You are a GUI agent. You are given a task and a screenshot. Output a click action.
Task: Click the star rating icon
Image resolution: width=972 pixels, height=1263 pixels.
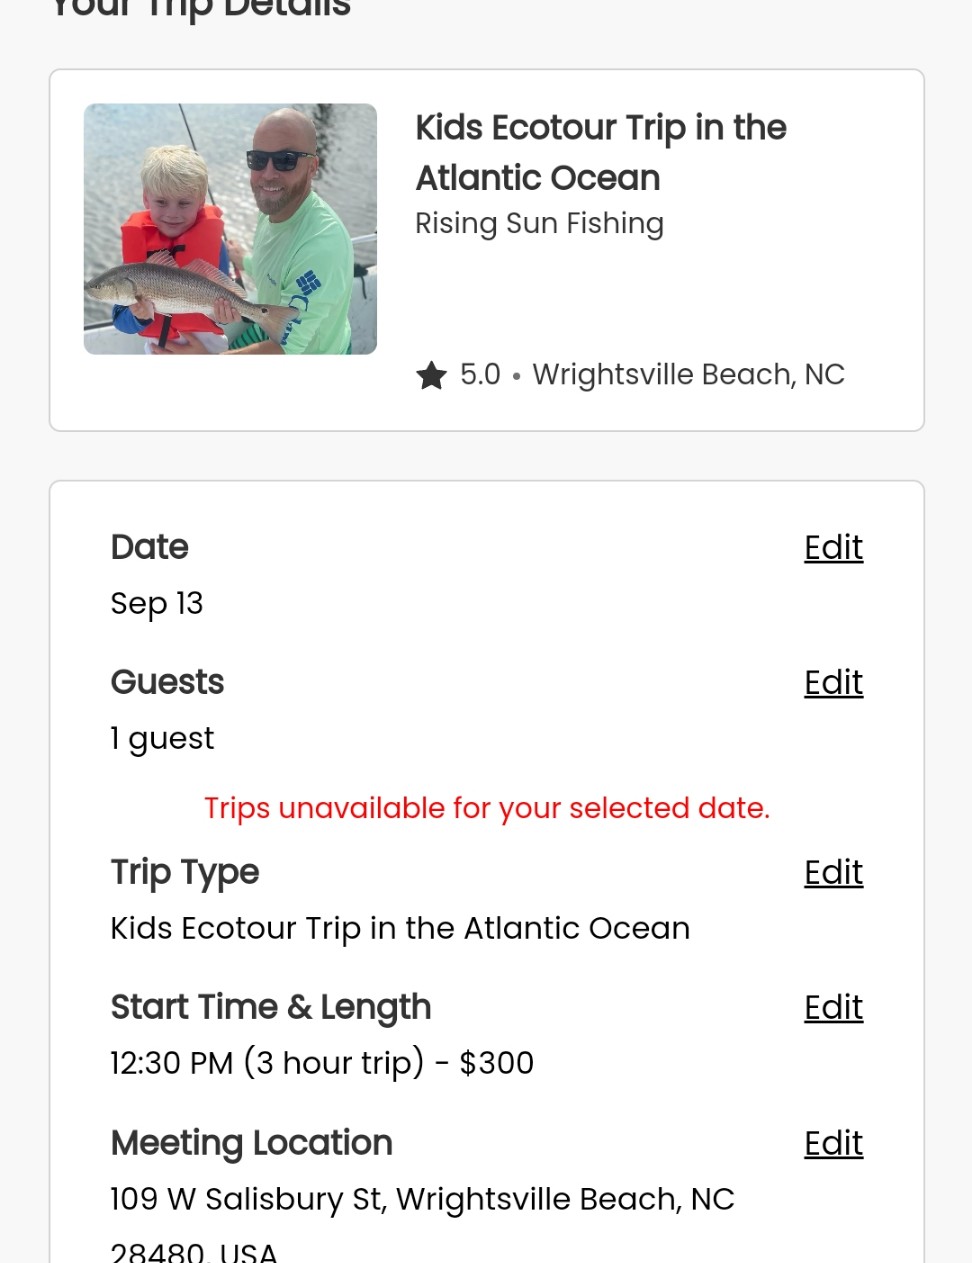(431, 375)
